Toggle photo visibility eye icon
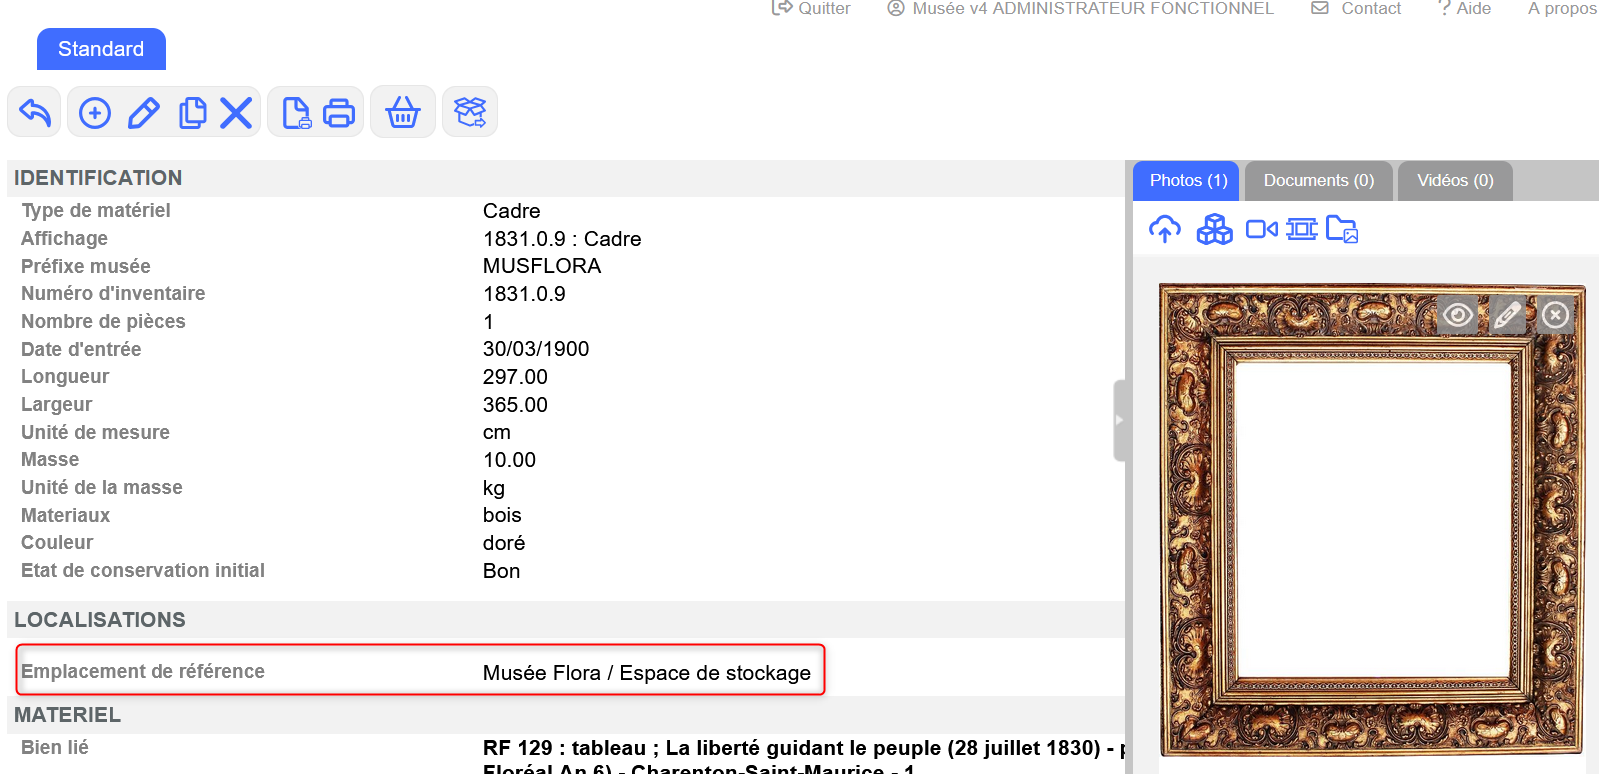1599x774 pixels. pos(1458,315)
